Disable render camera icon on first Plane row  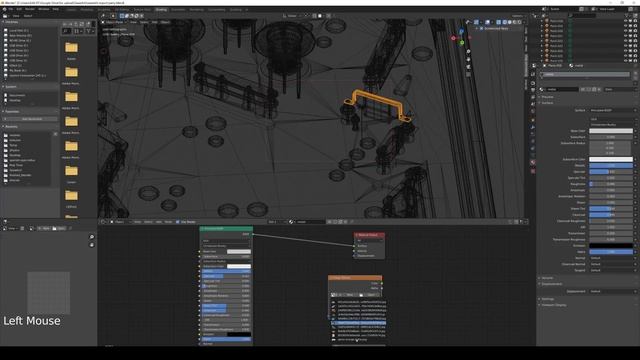(635, 21)
